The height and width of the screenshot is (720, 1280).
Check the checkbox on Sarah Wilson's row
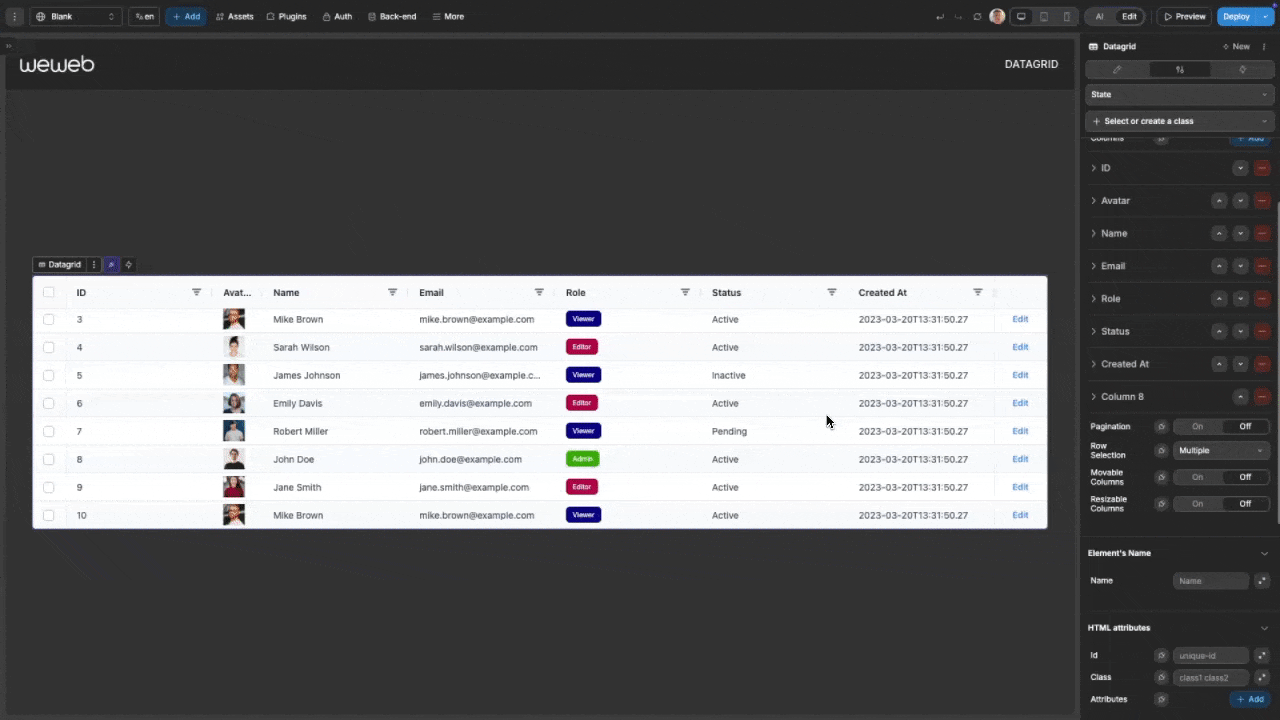(x=48, y=347)
